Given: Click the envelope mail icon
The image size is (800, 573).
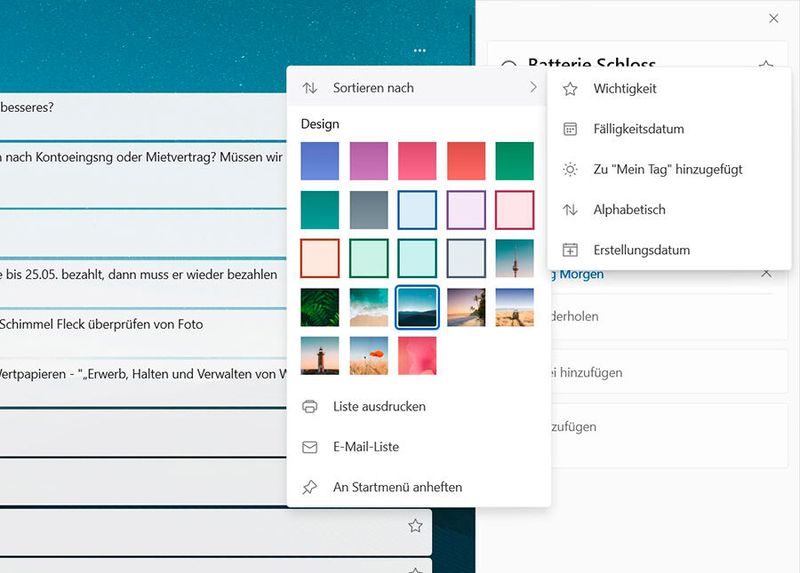Looking at the screenshot, I should [310, 447].
